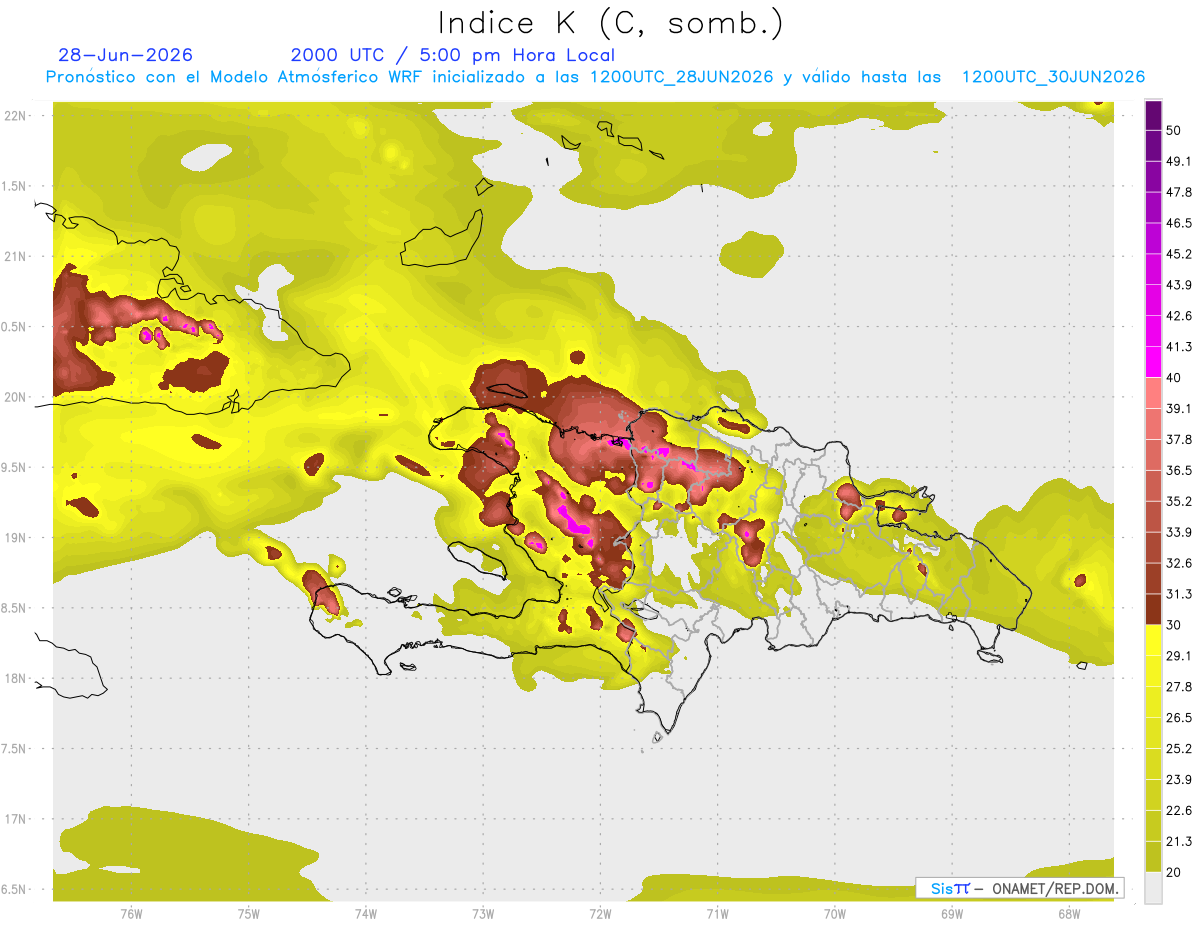Click the colorbar label "41.3"
This screenshot has height=927, width=1200.
coord(1179,347)
